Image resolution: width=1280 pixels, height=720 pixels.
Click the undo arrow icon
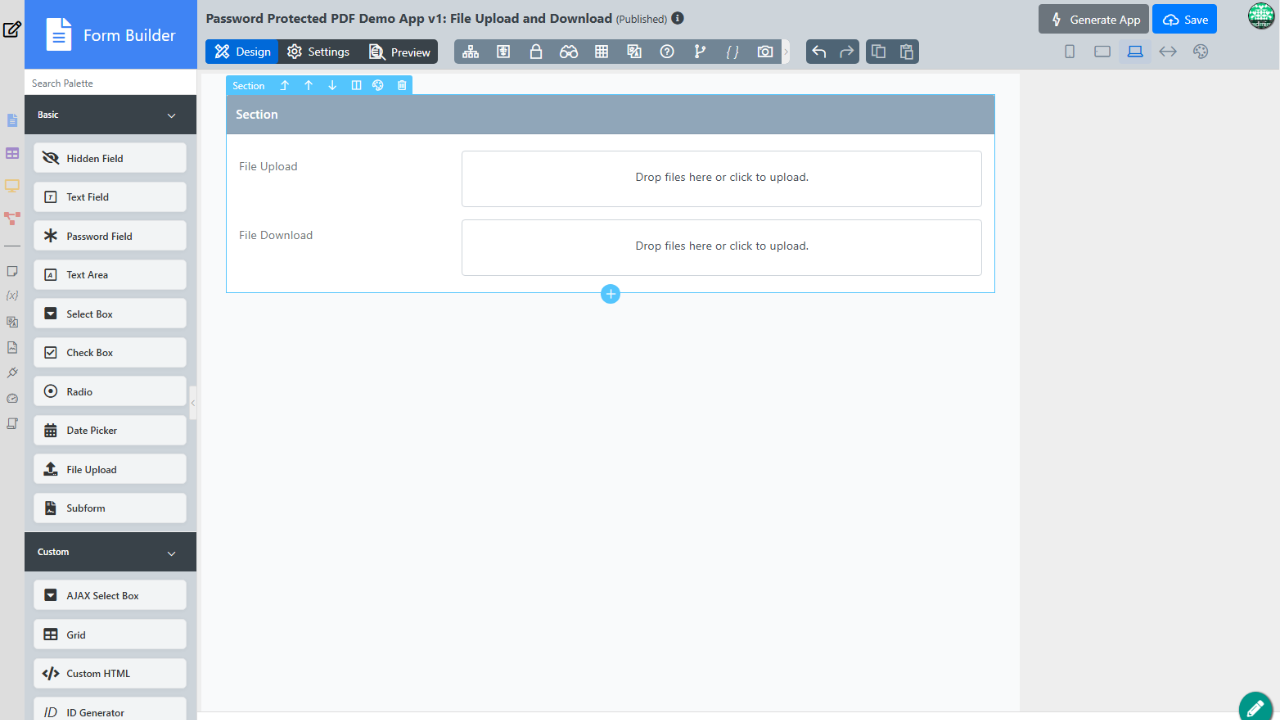click(x=819, y=52)
